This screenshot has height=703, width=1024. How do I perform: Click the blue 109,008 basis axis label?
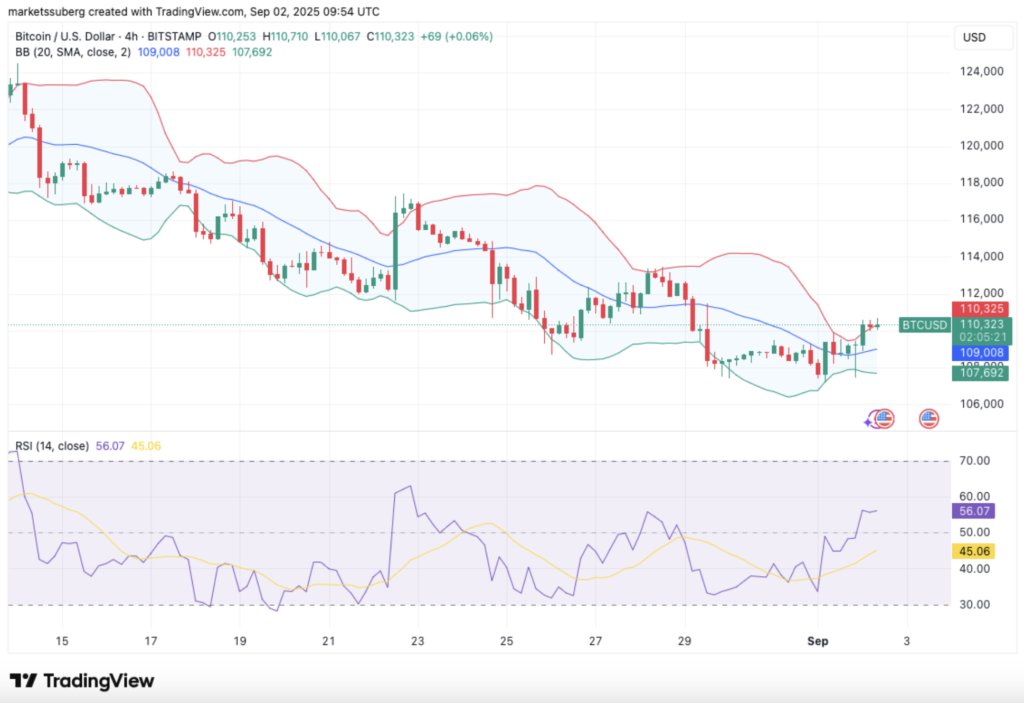coord(981,353)
